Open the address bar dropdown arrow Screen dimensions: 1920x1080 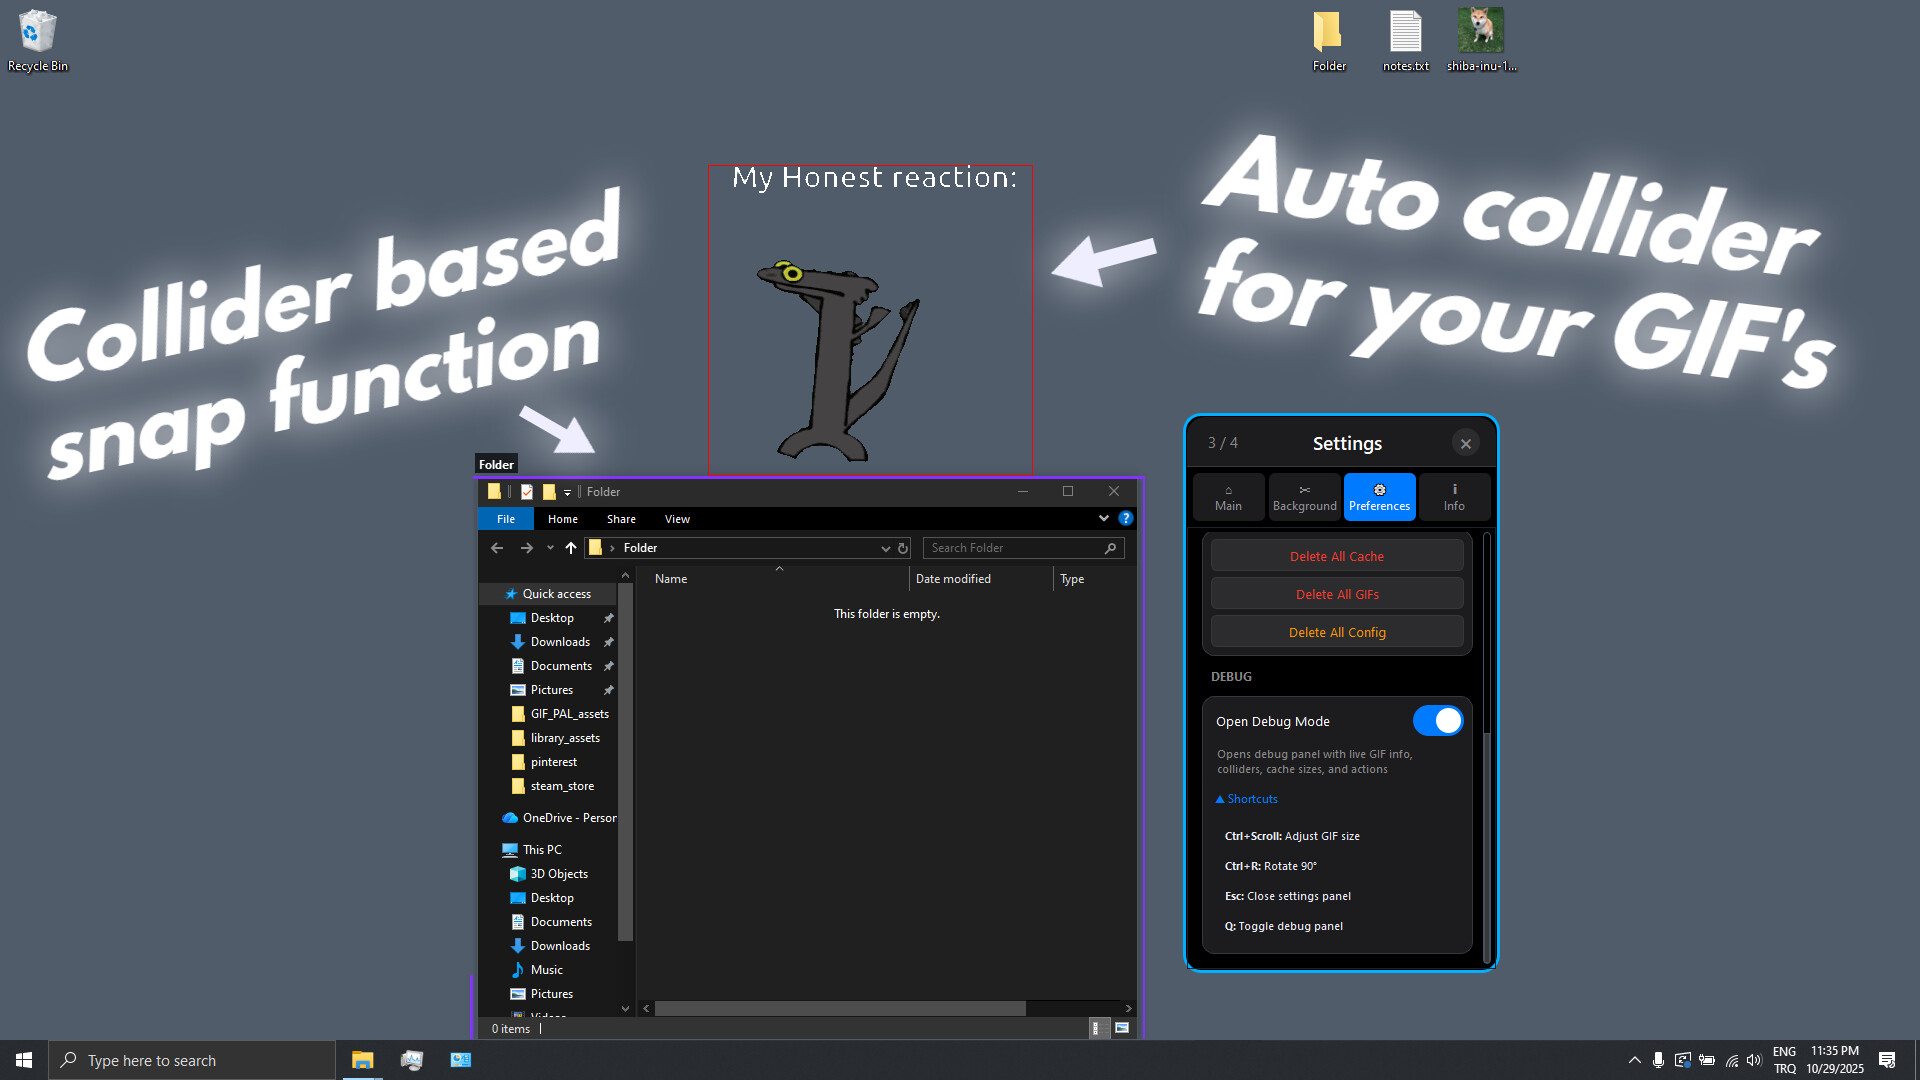(x=885, y=548)
